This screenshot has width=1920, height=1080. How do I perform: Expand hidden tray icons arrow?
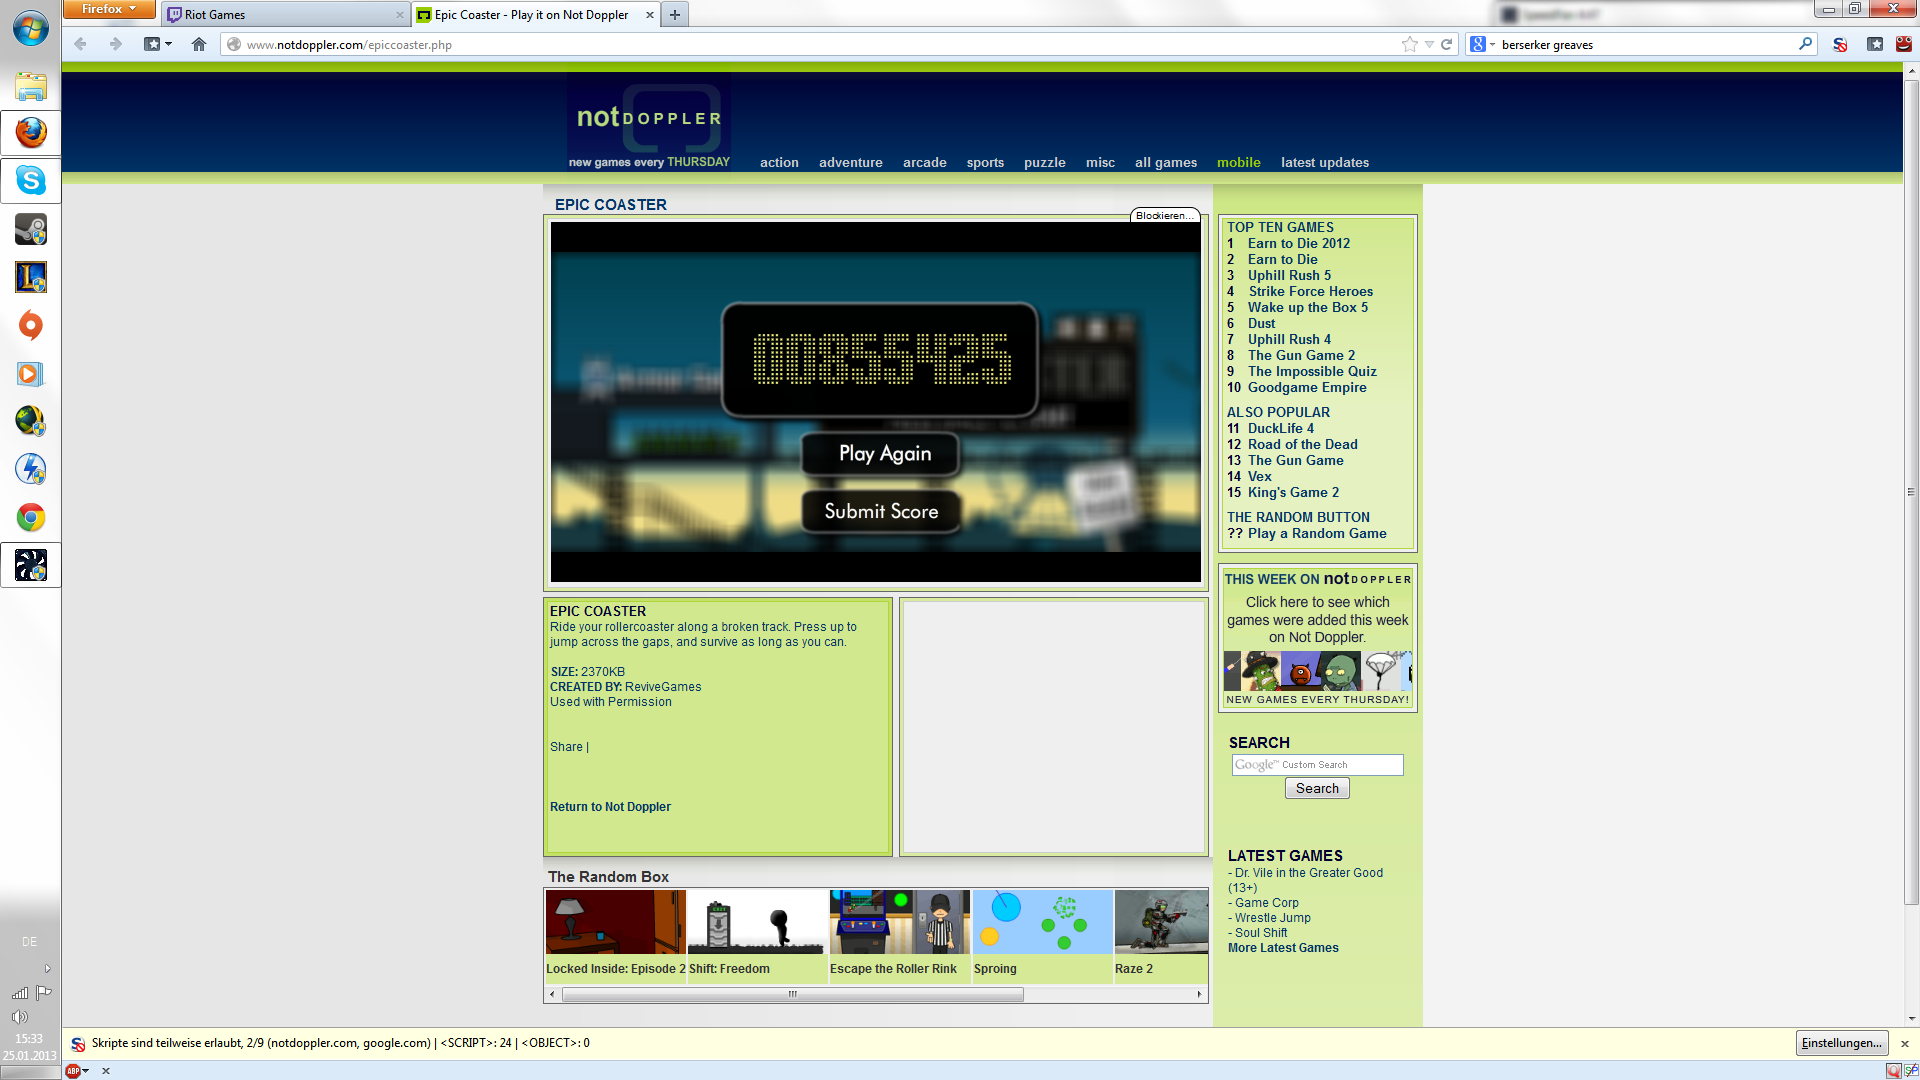click(47, 969)
